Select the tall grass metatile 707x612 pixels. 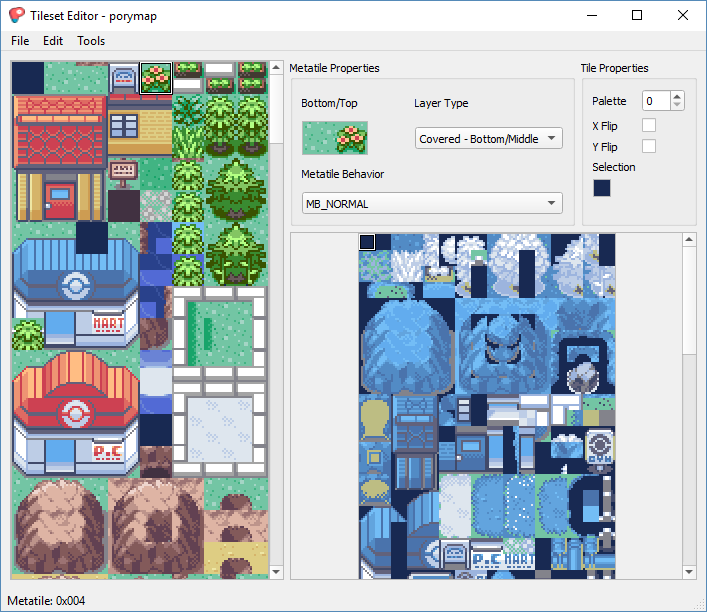[x=188, y=142]
